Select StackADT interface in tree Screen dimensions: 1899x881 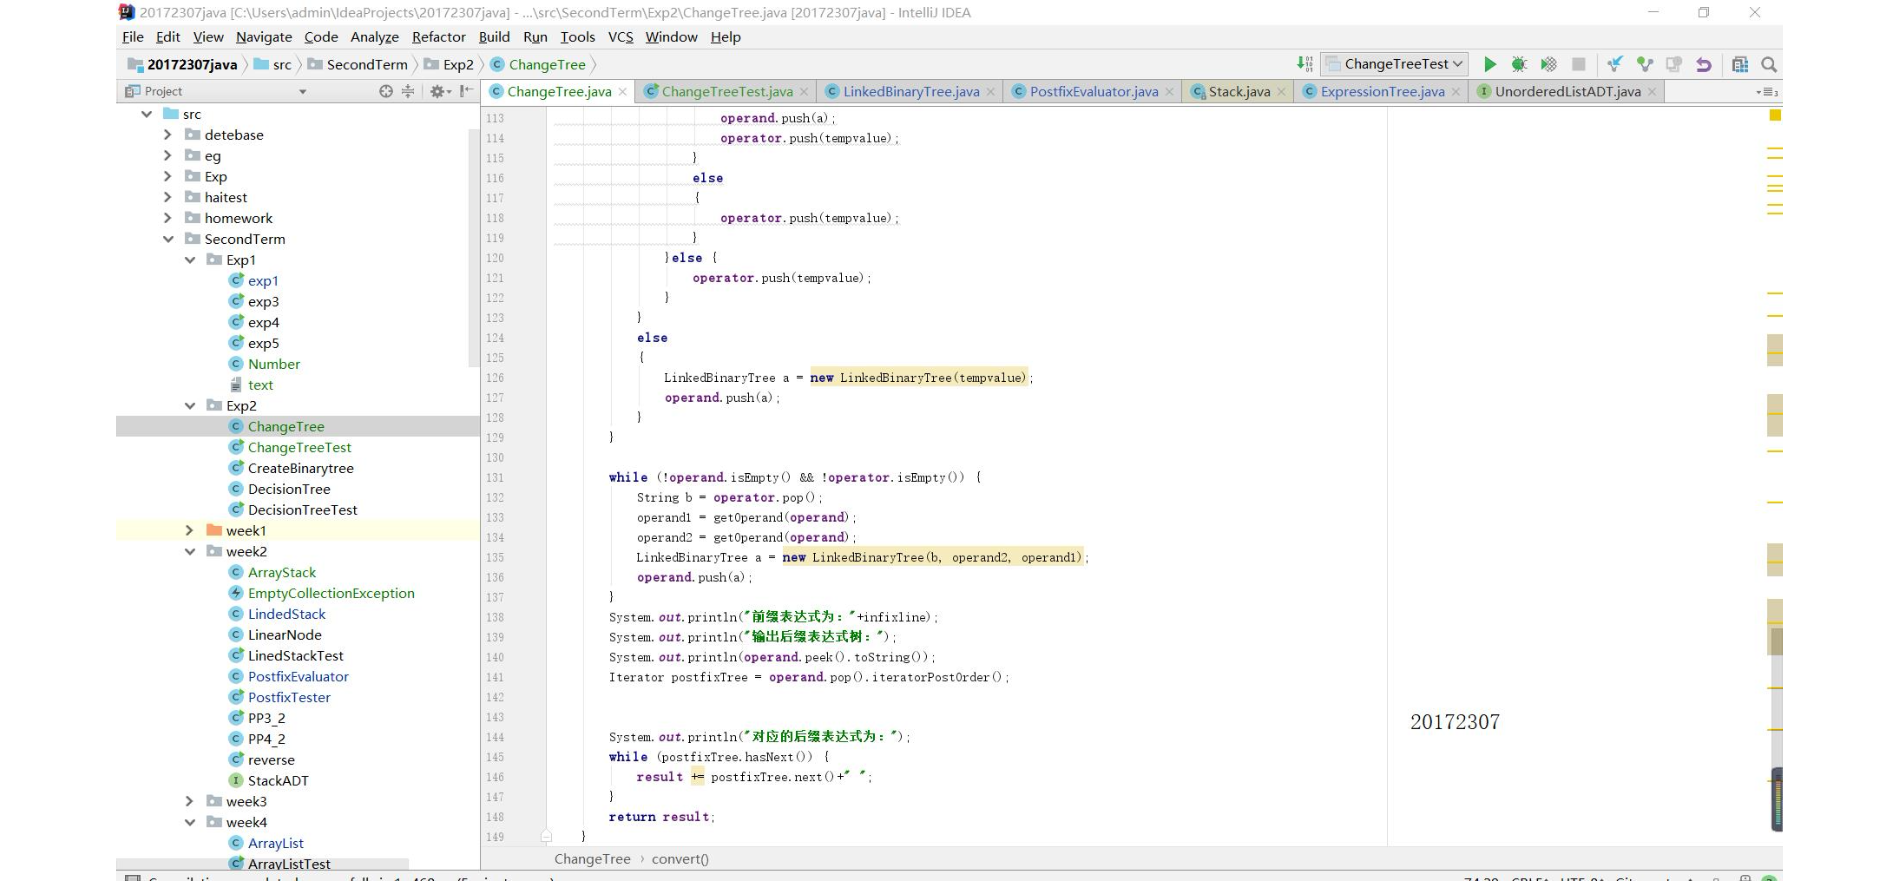click(278, 781)
